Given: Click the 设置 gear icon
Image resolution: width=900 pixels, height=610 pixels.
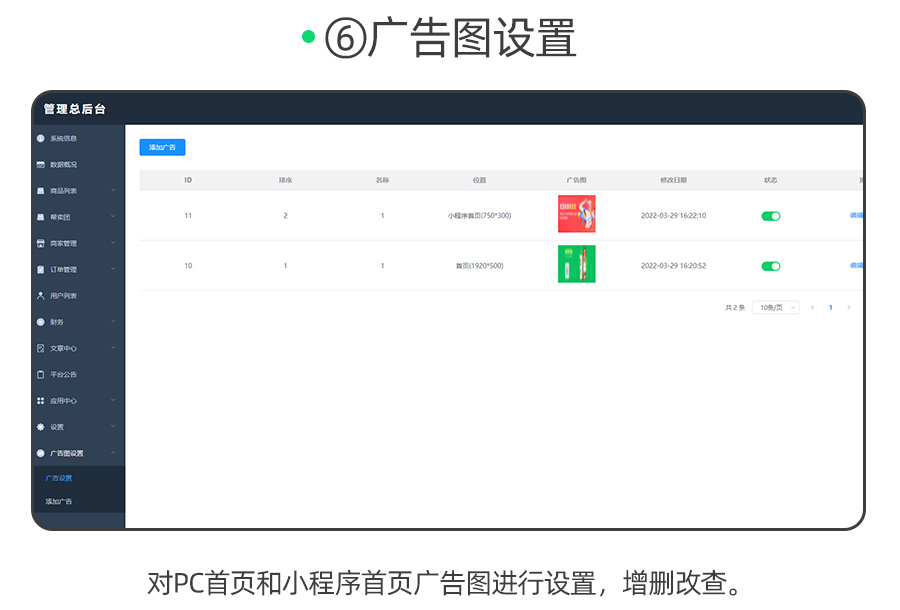Looking at the screenshot, I should (41, 427).
